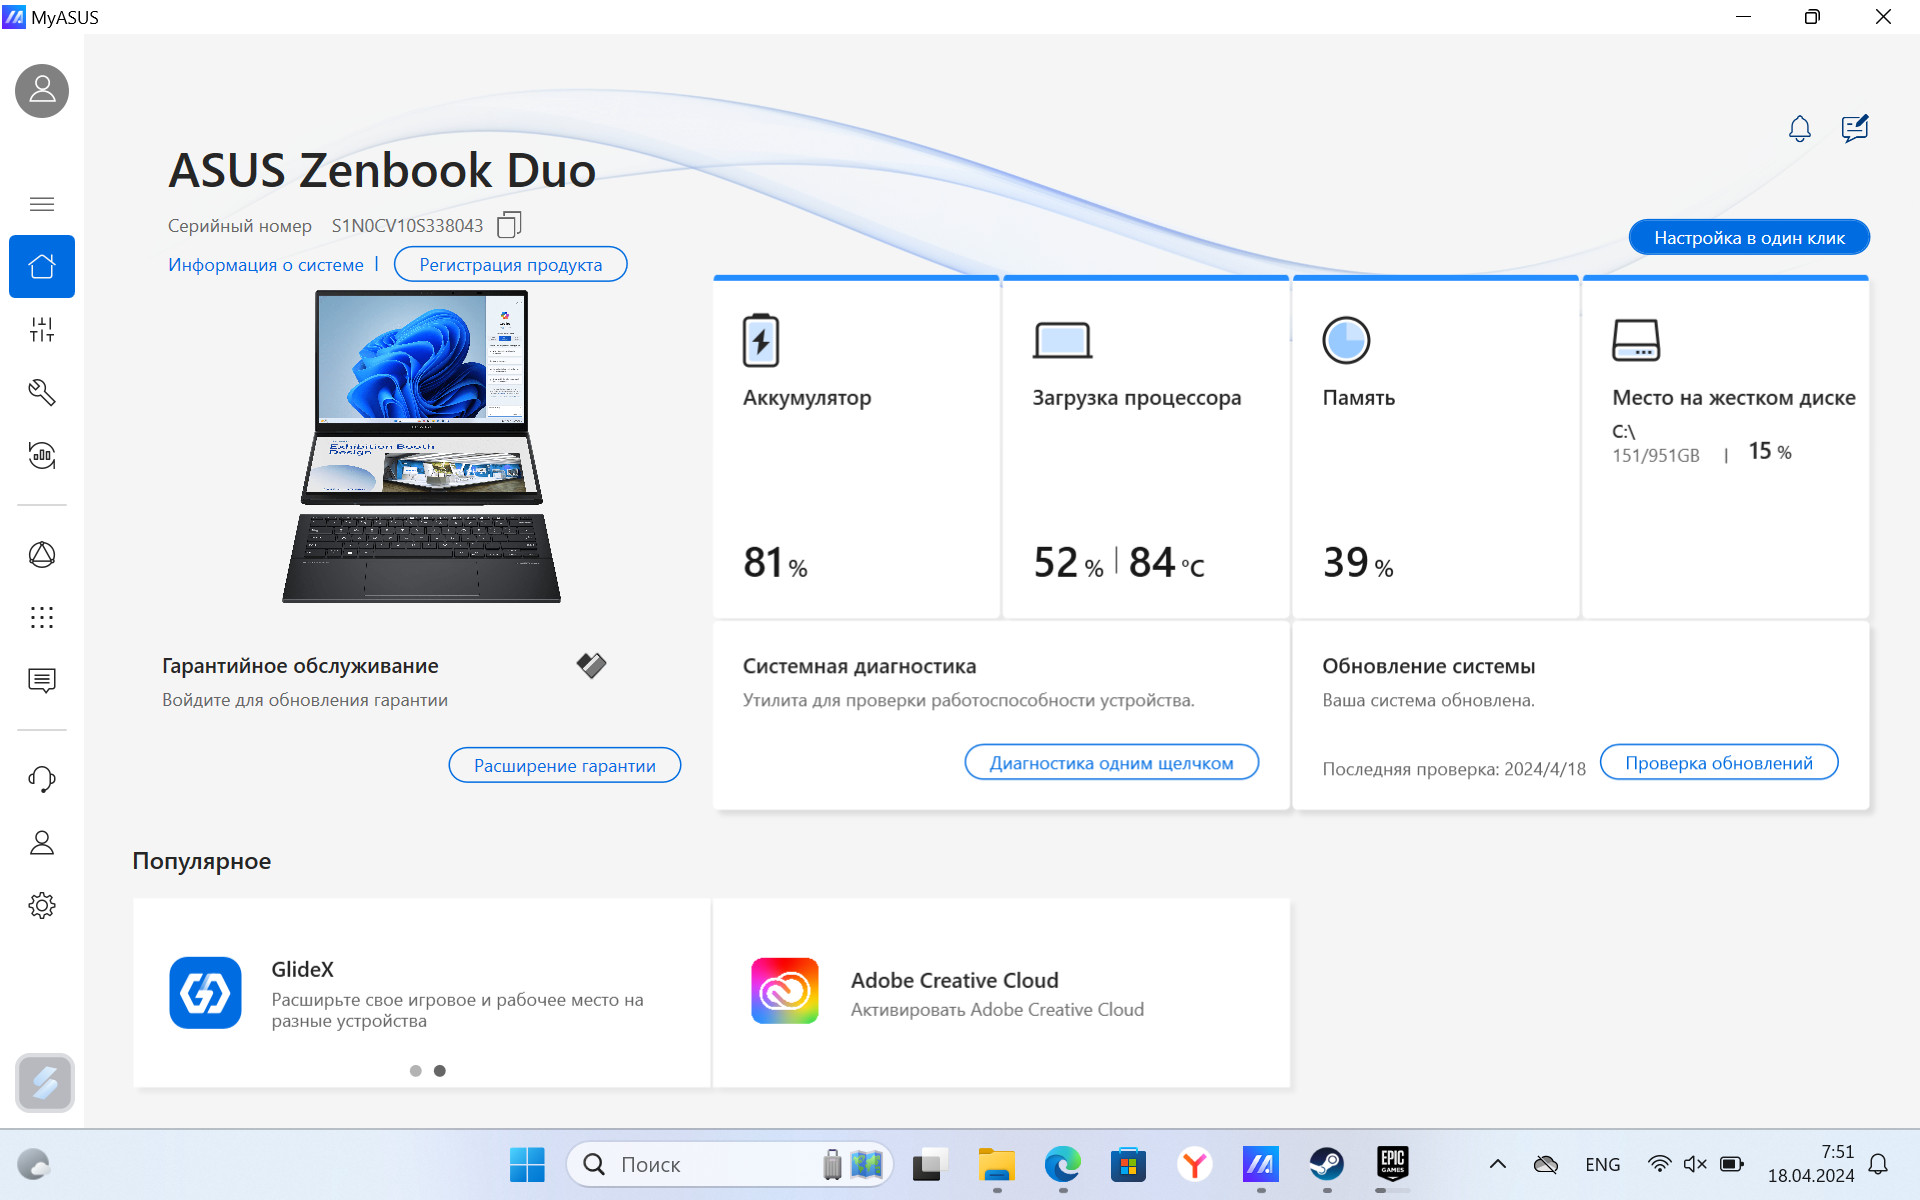Open customer support headset icon
The height and width of the screenshot is (1200, 1920).
pos(42,779)
